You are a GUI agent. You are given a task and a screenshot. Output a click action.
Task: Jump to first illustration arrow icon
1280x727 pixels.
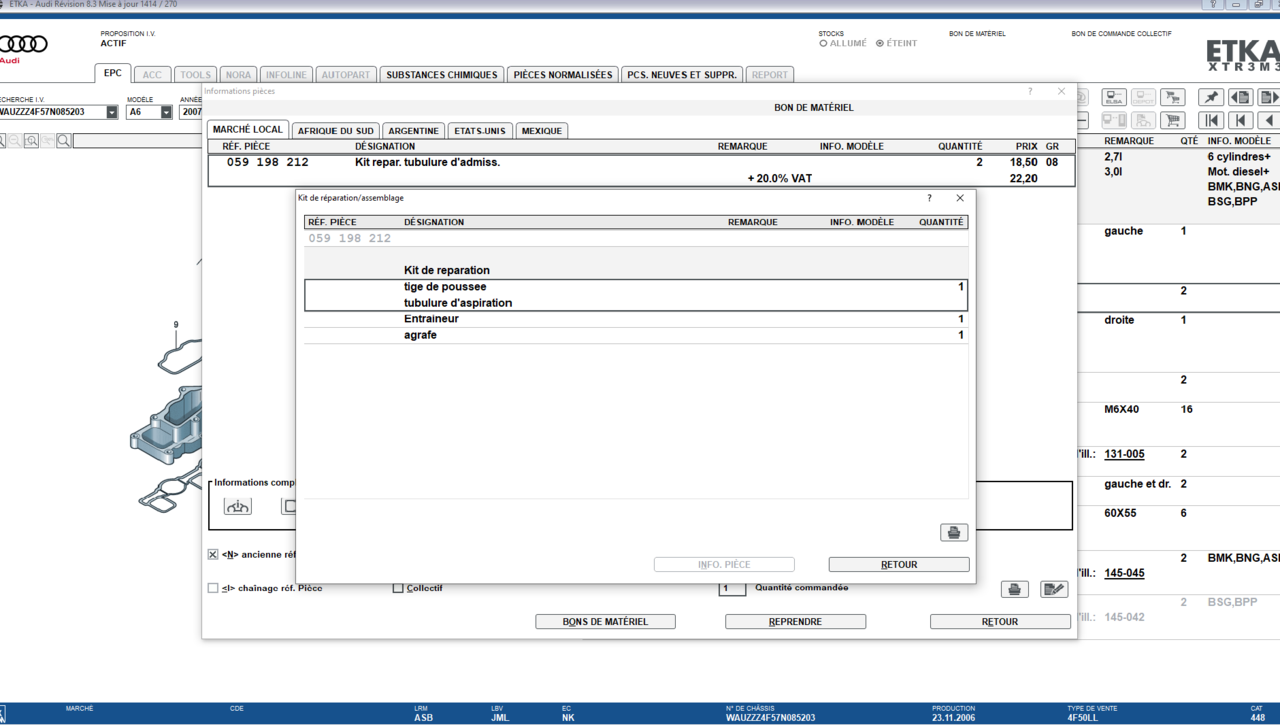pyautogui.click(x=1211, y=120)
